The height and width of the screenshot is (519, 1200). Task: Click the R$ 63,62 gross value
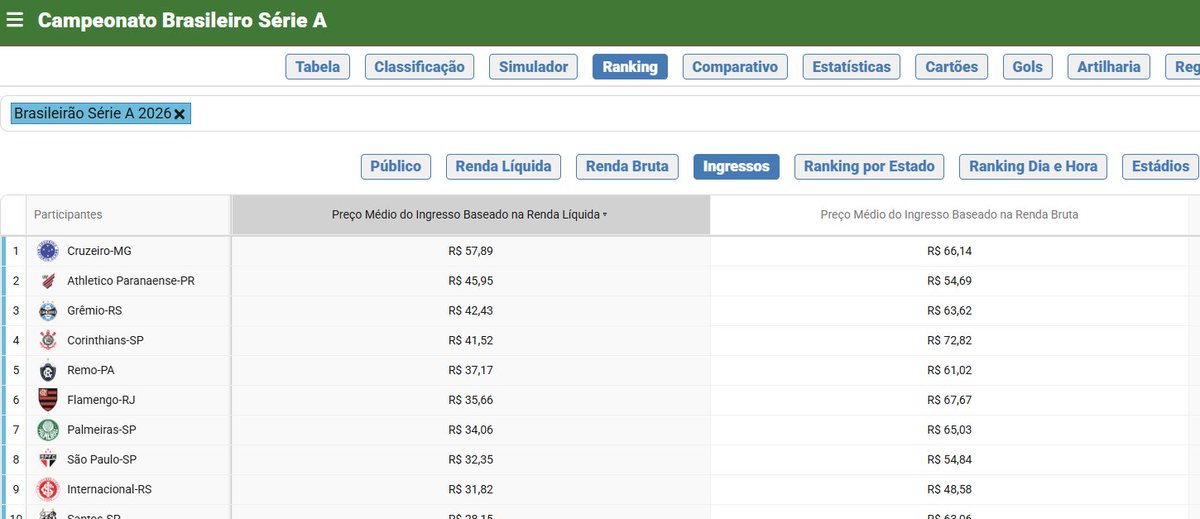[x=950, y=311]
